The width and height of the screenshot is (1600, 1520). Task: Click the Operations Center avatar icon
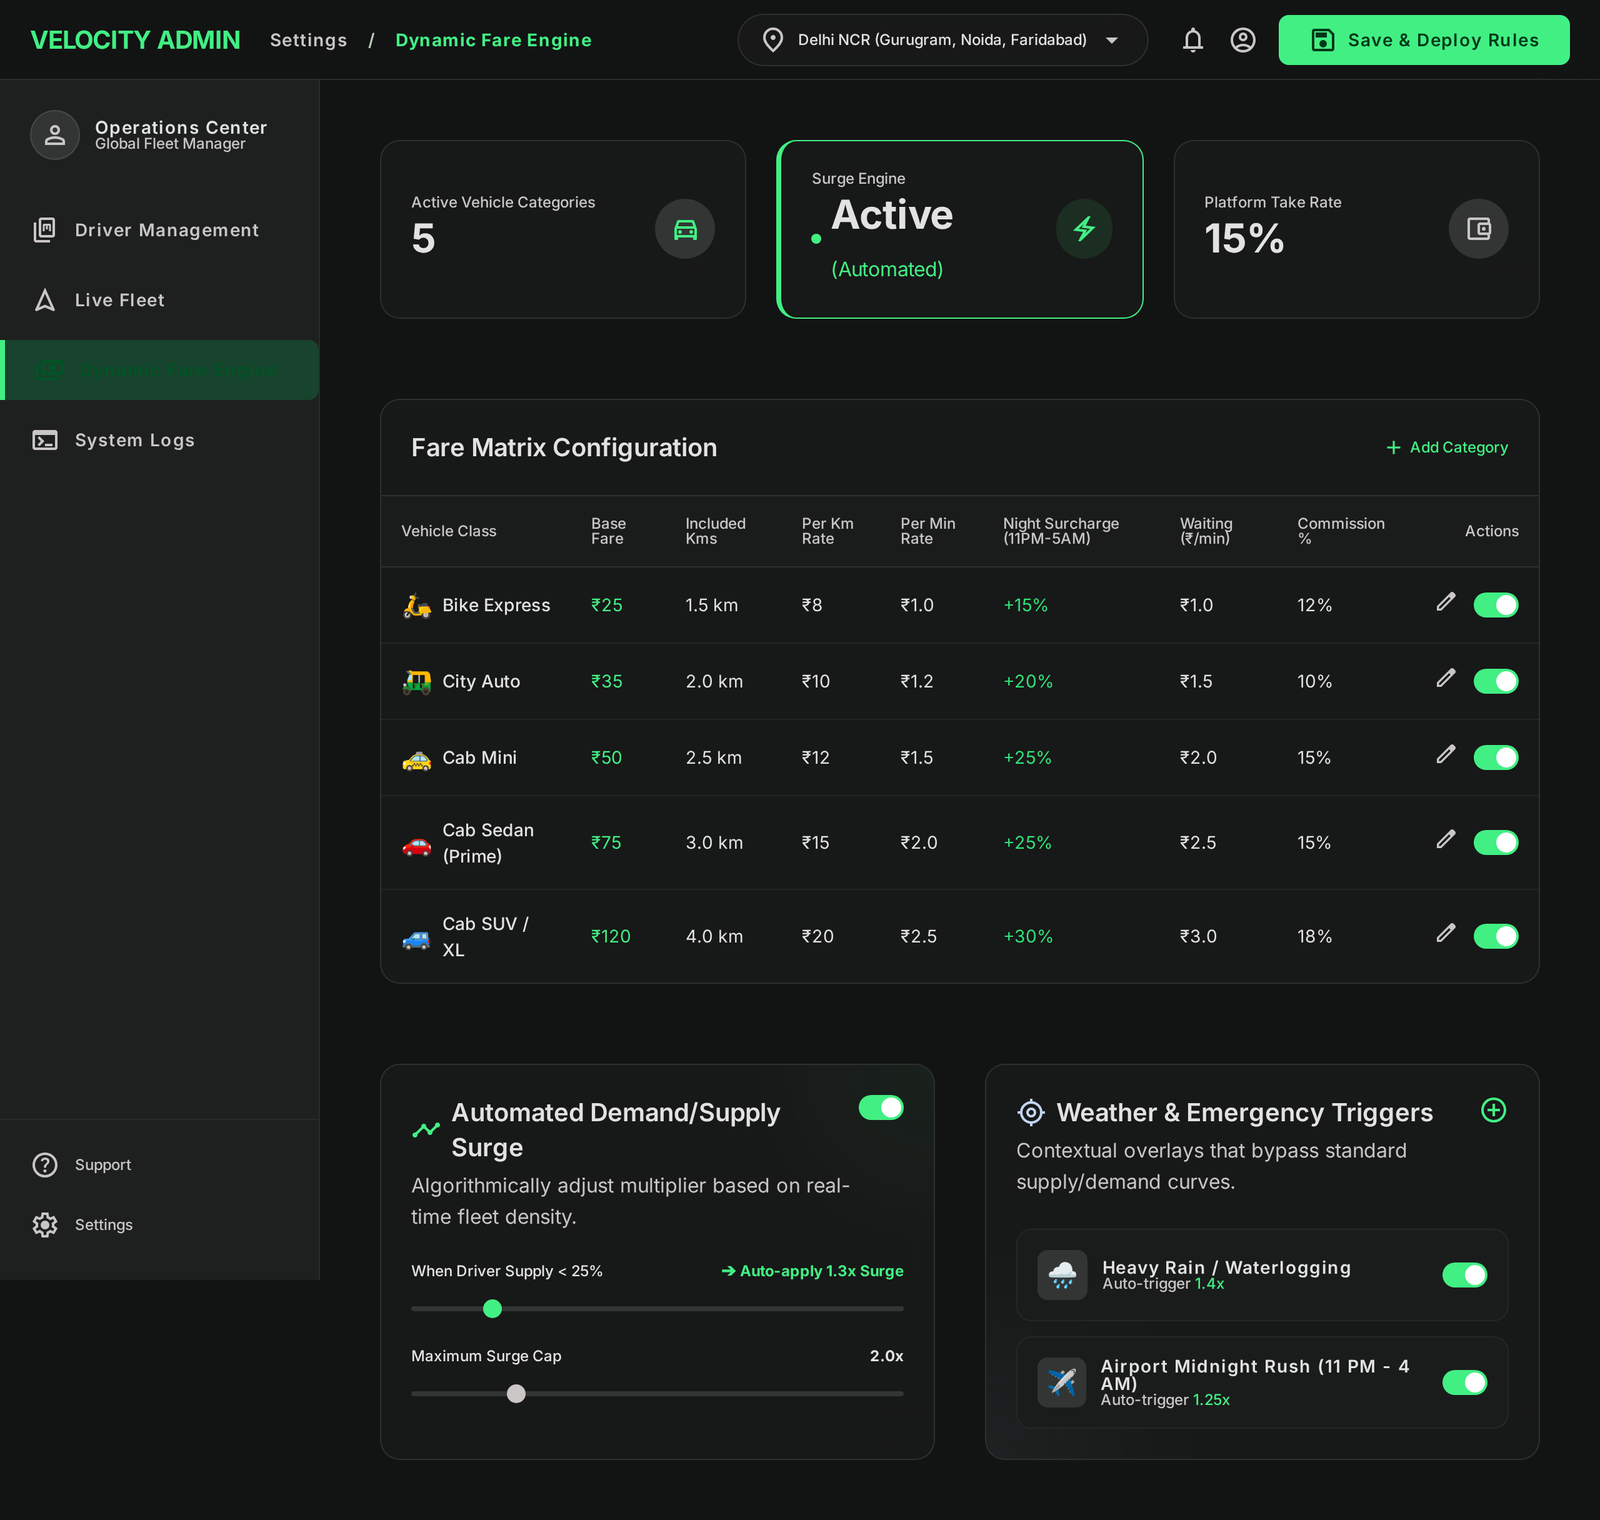[x=55, y=135]
